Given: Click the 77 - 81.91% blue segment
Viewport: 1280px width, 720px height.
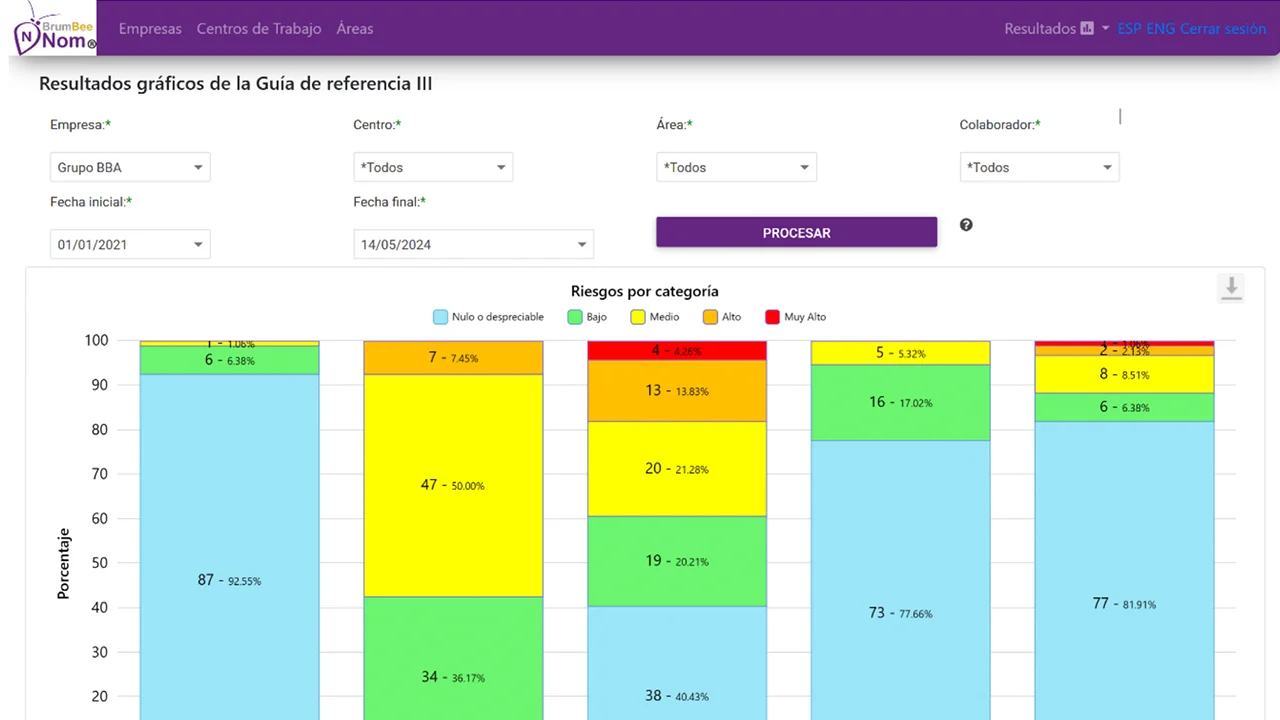Looking at the screenshot, I should 1124,570.
